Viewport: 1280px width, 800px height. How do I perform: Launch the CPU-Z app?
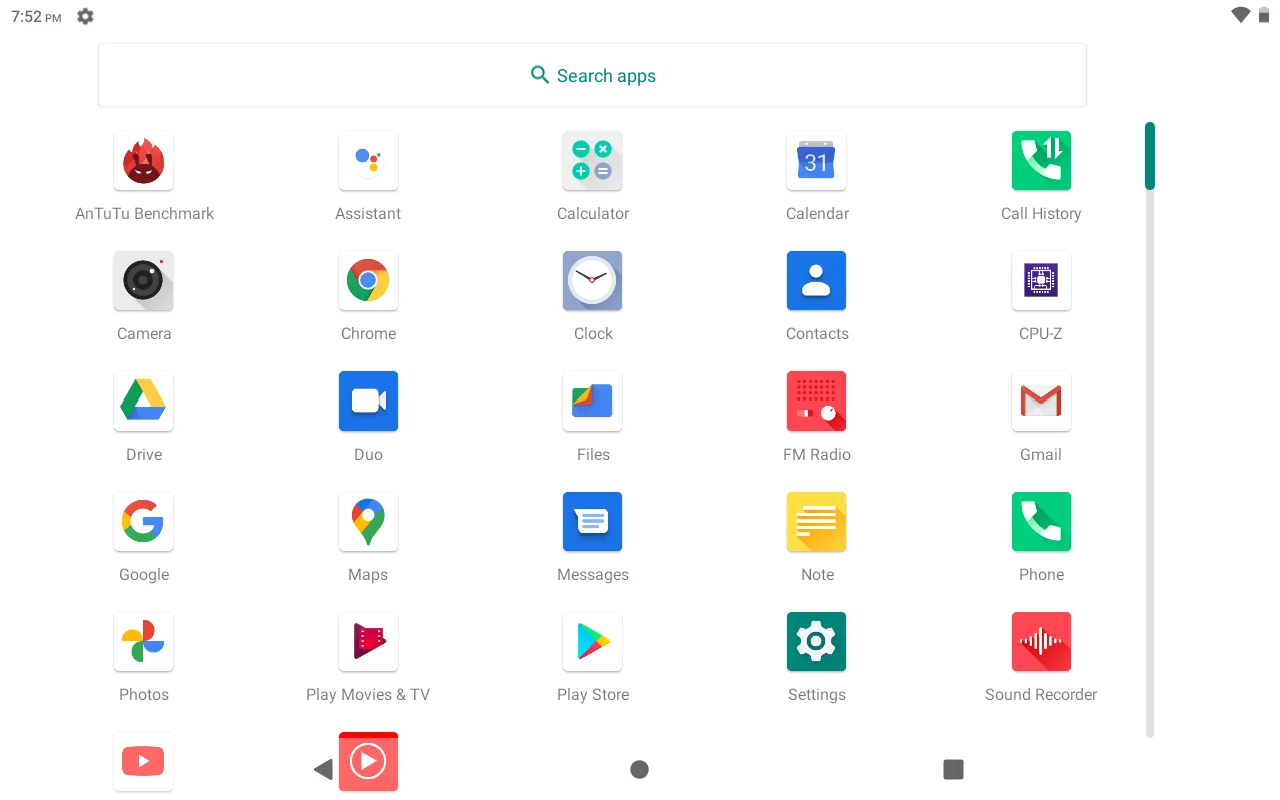point(1041,281)
